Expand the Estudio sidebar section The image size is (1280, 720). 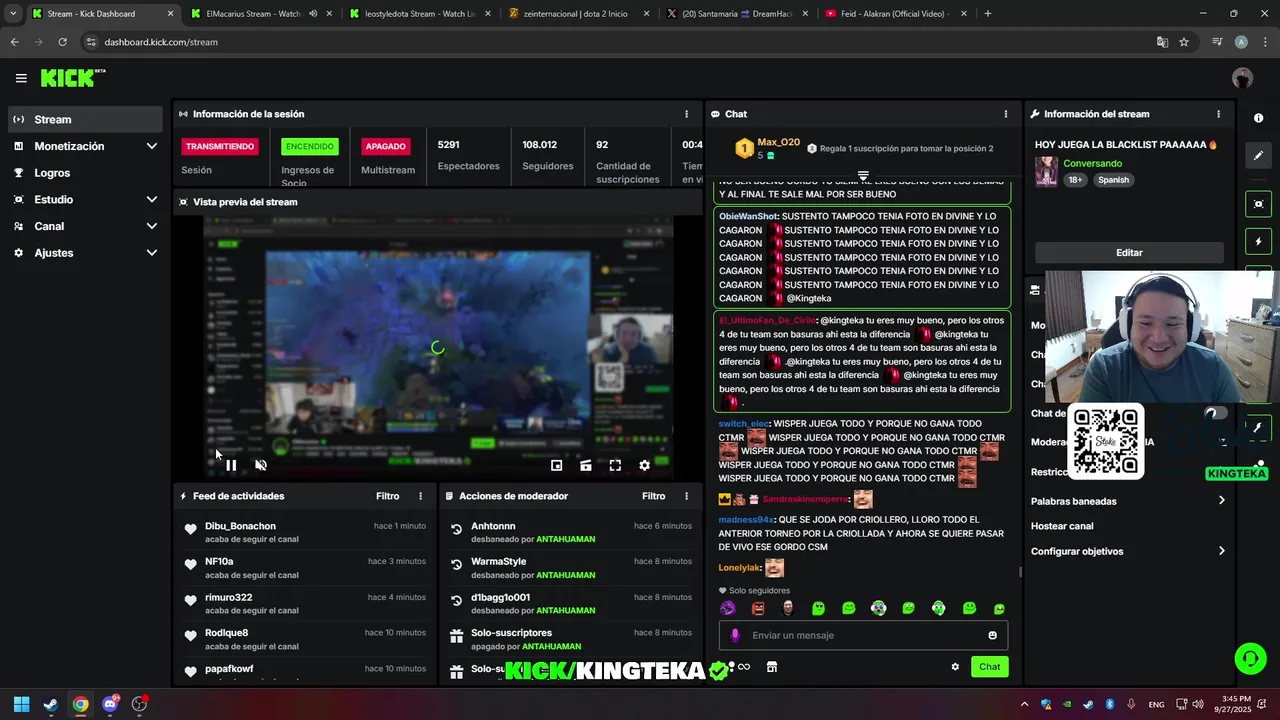pos(84,199)
